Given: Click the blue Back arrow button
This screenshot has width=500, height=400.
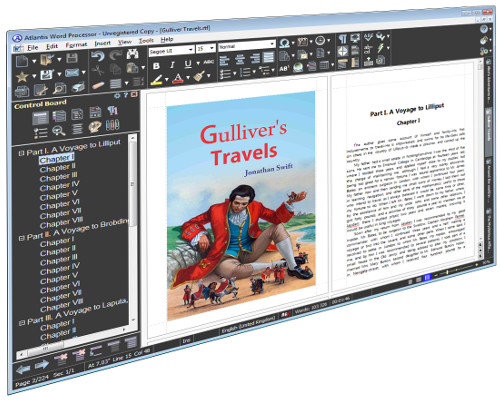Looking at the screenshot, I should pyautogui.click(x=23, y=369).
